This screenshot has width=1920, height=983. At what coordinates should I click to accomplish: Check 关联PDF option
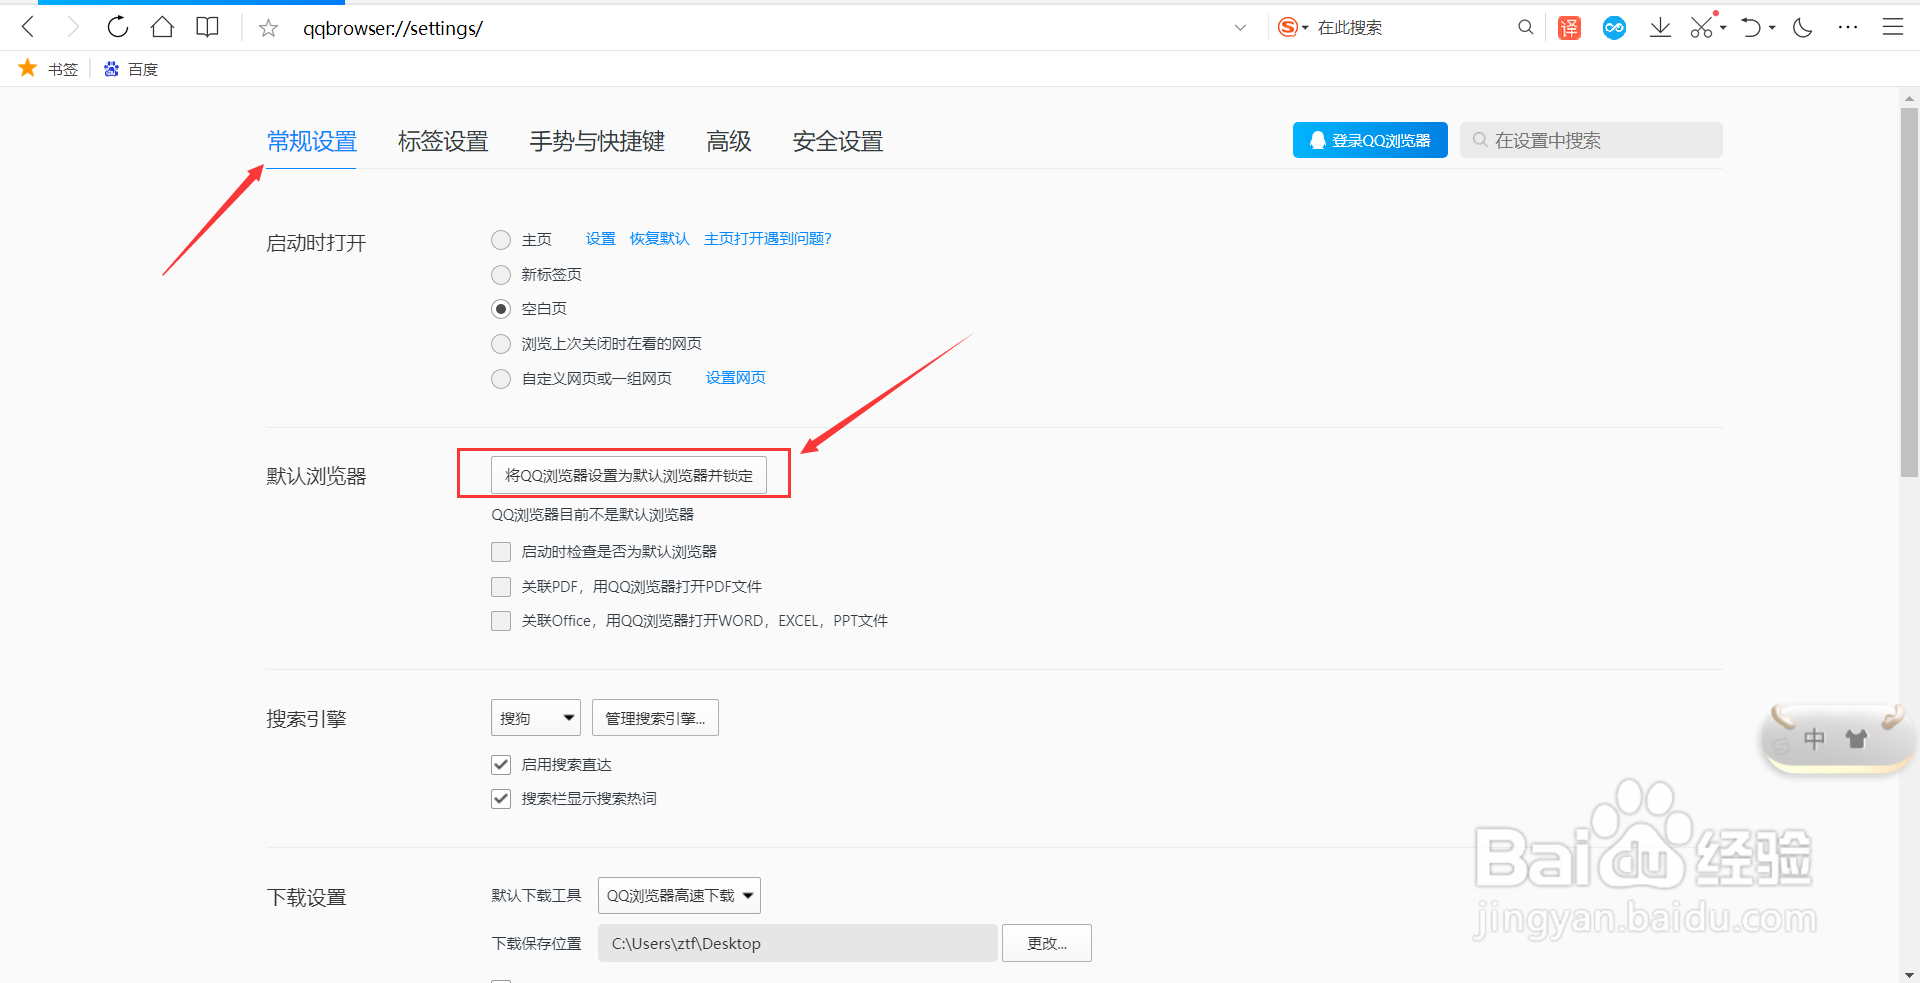[501, 587]
